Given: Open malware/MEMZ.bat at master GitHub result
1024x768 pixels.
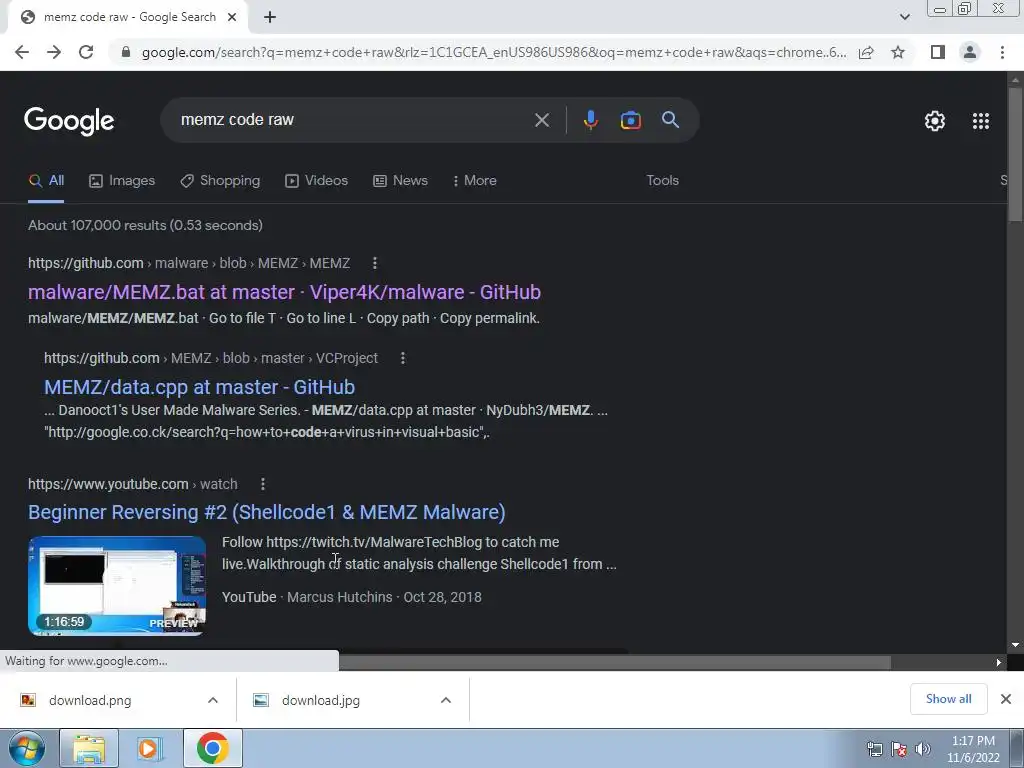Looking at the screenshot, I should coord(284,292).
